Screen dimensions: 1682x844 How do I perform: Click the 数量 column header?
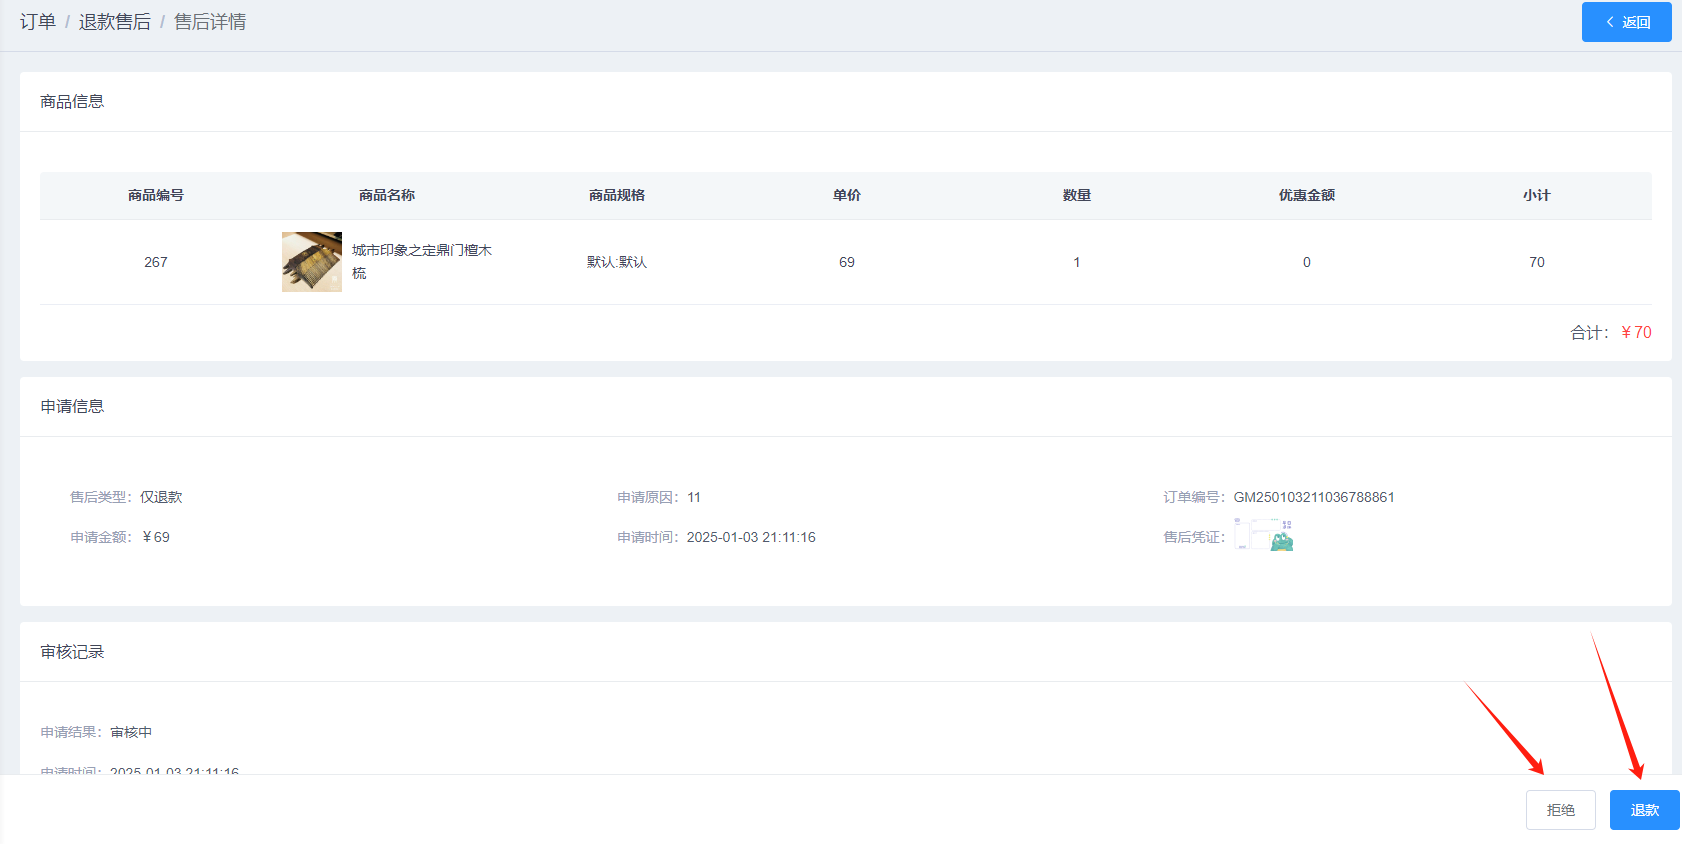[x=1077, y=195]
